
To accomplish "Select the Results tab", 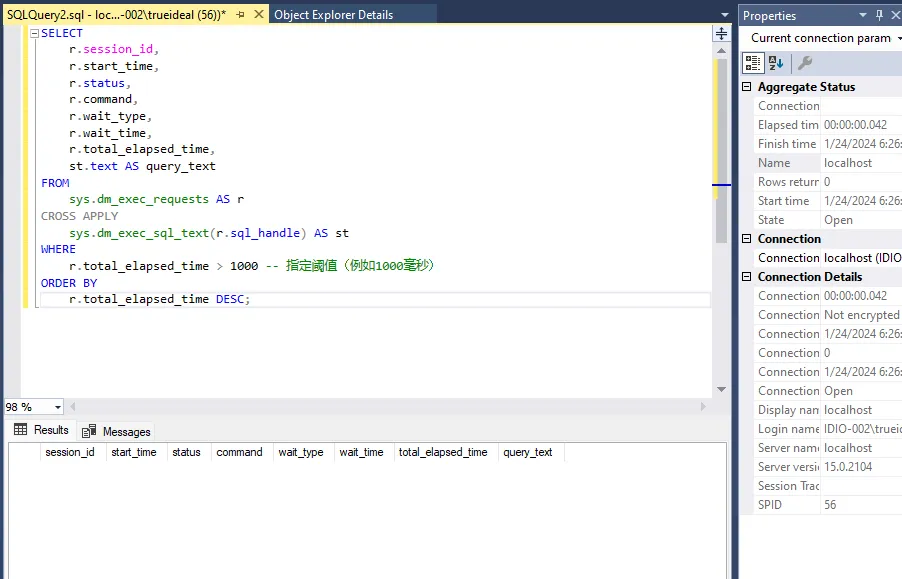I will 42,430.
